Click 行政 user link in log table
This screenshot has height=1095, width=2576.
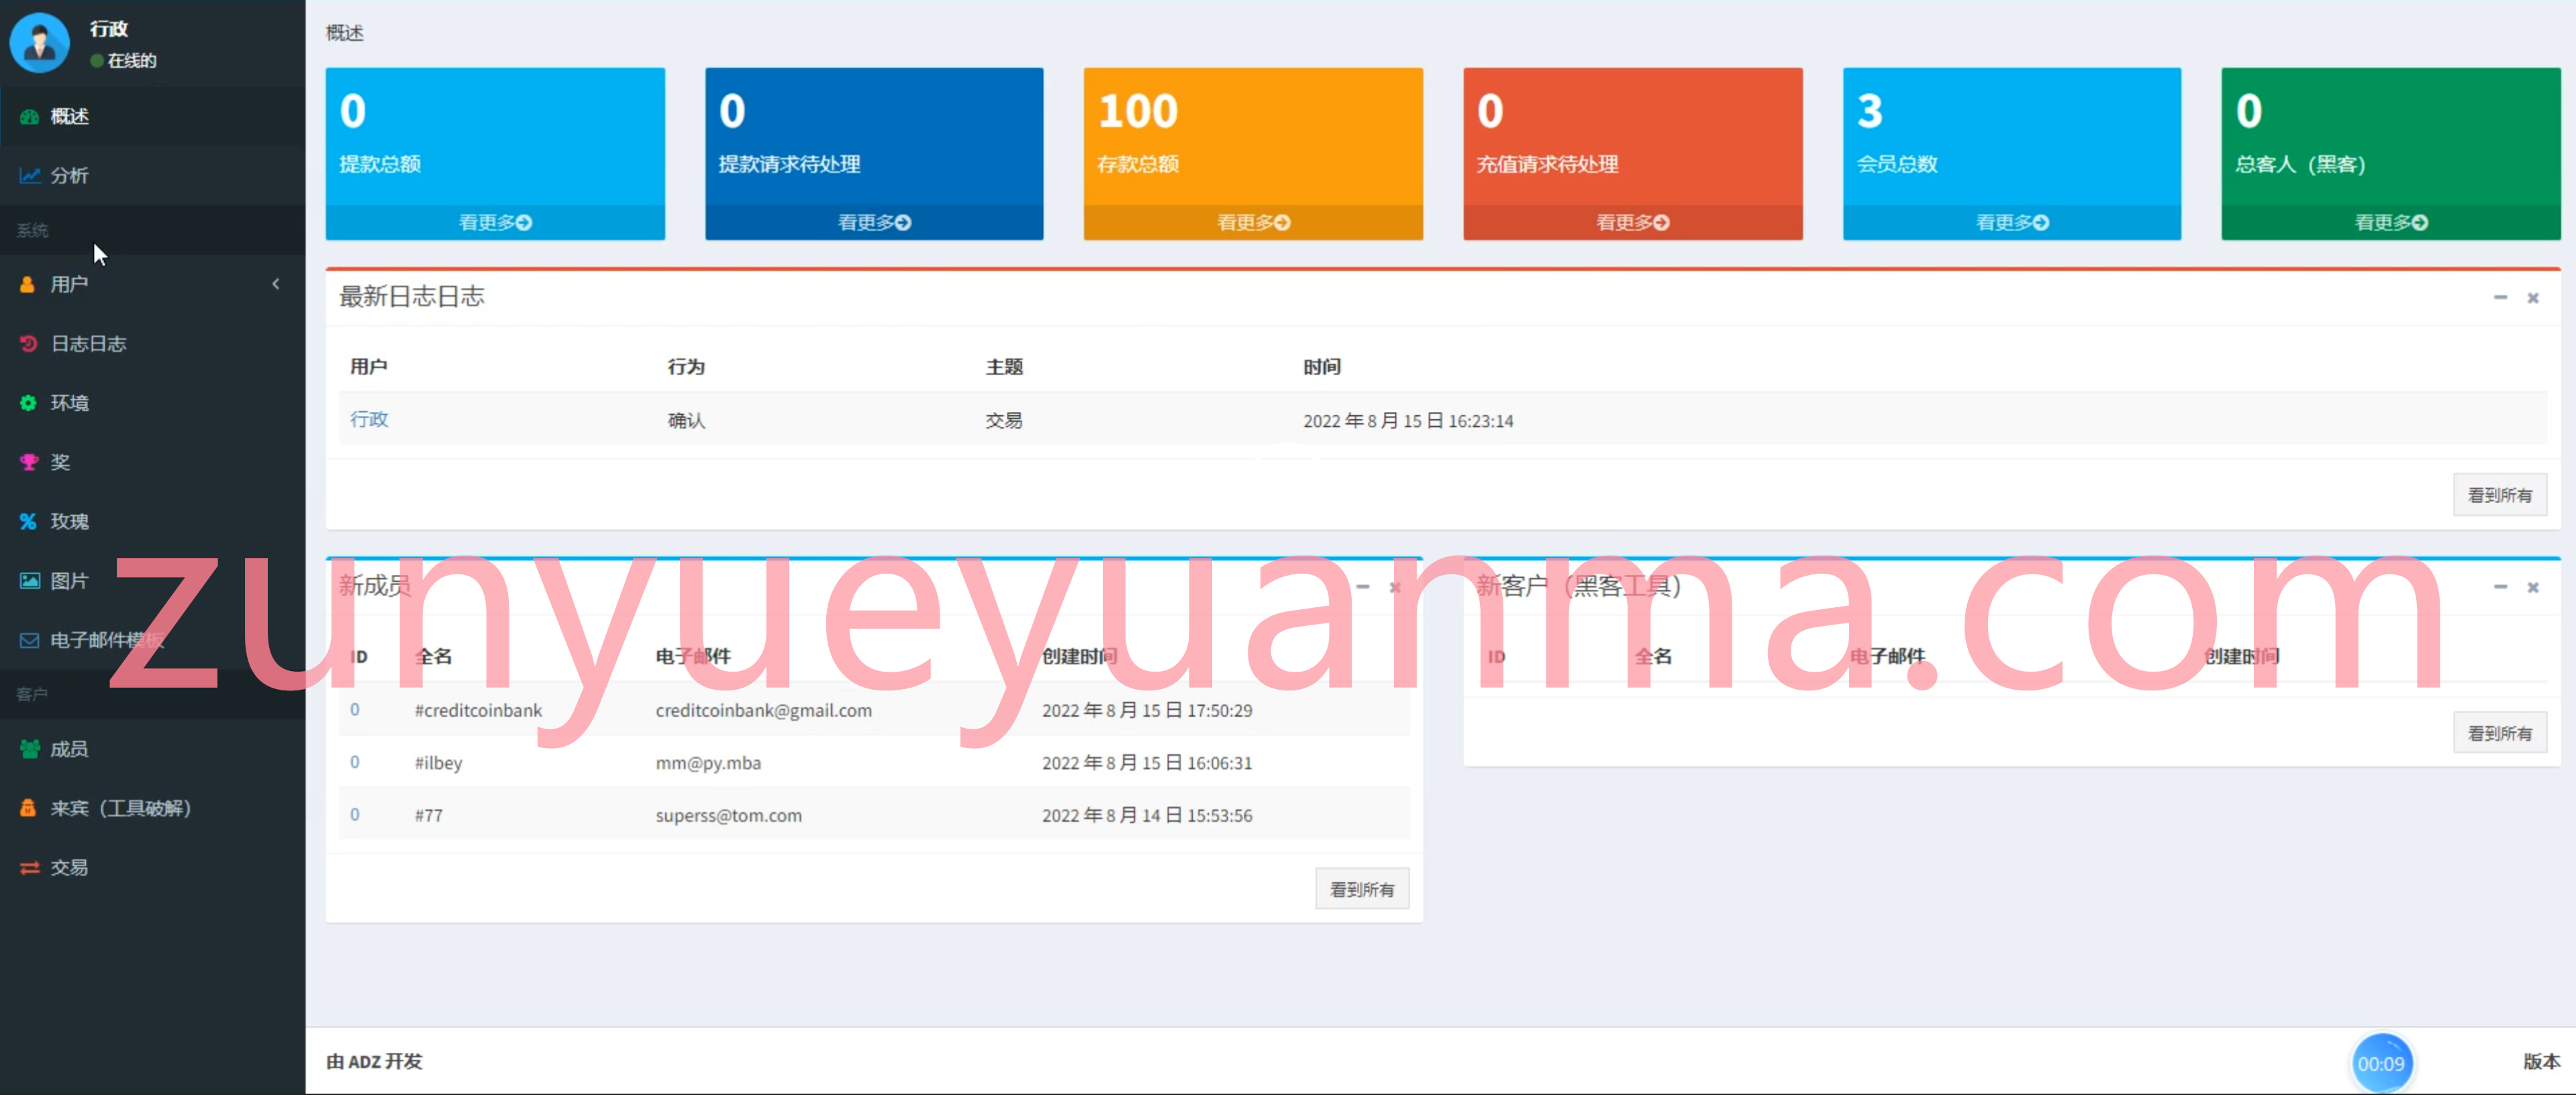pos(369,420)
